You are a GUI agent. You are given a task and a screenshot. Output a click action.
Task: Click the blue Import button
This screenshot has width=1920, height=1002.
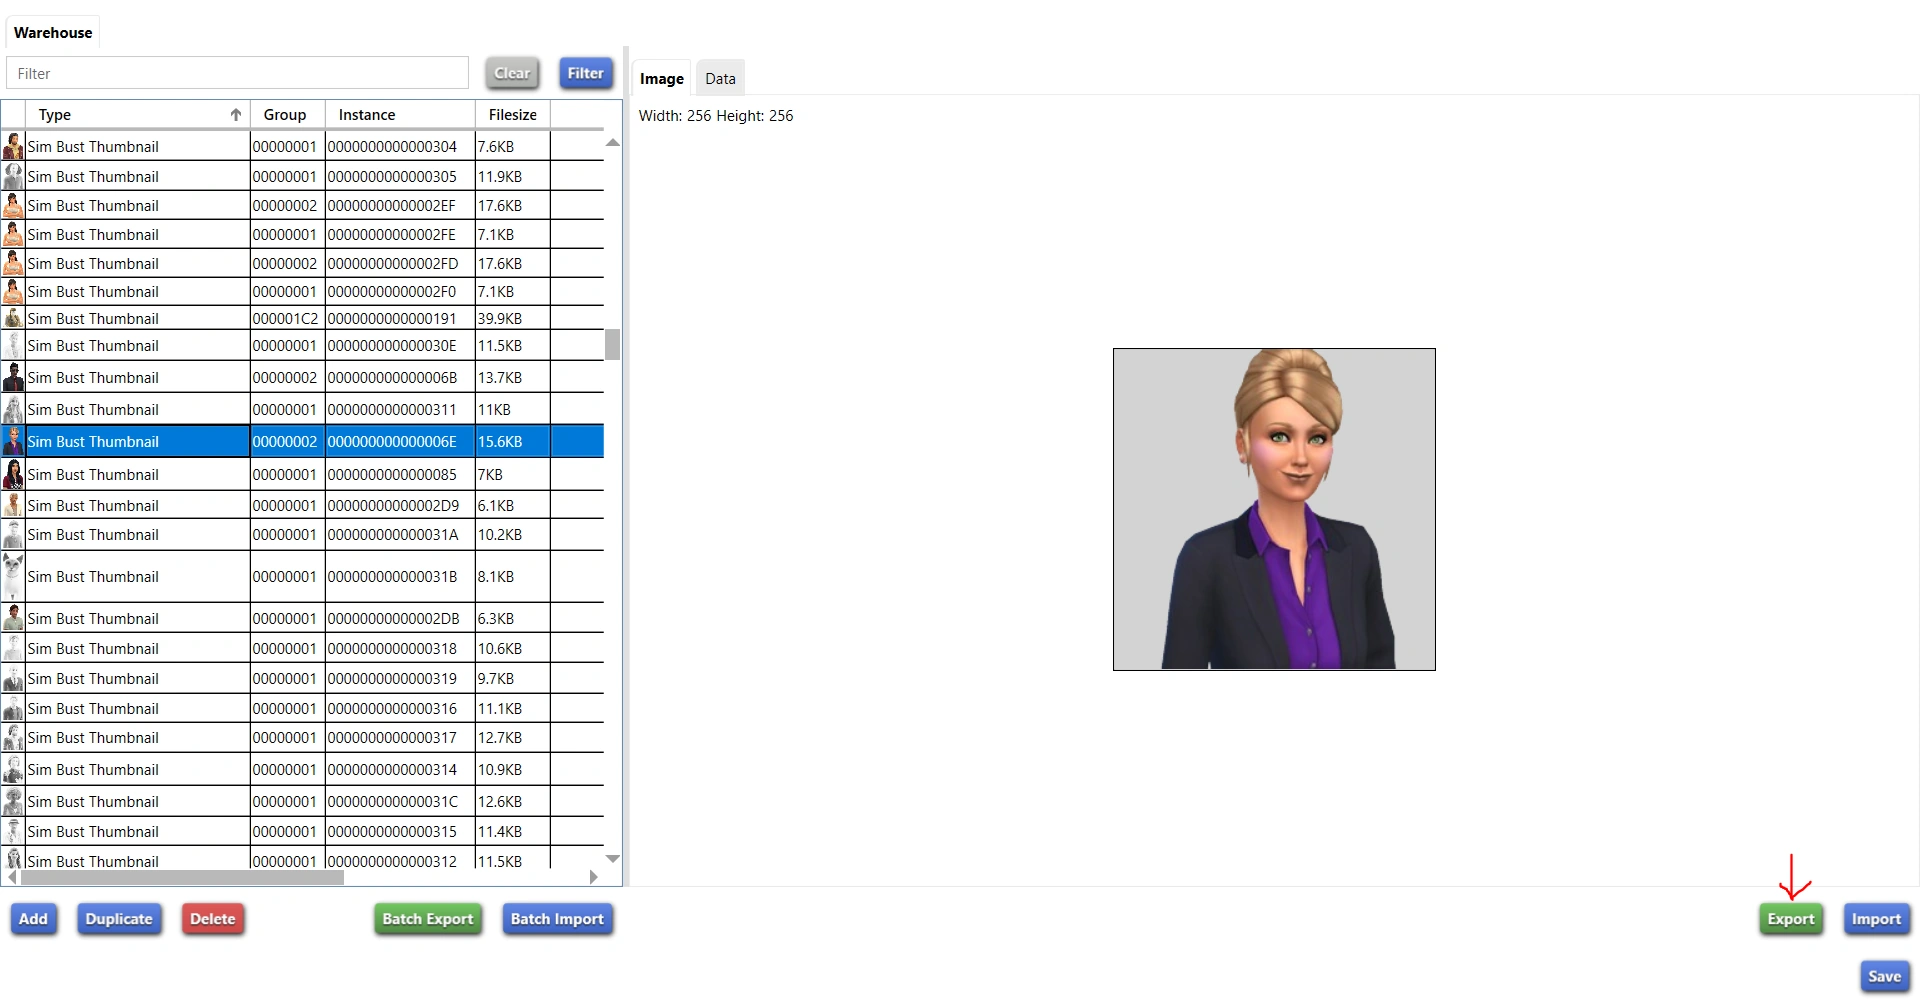pos(1876,919)
